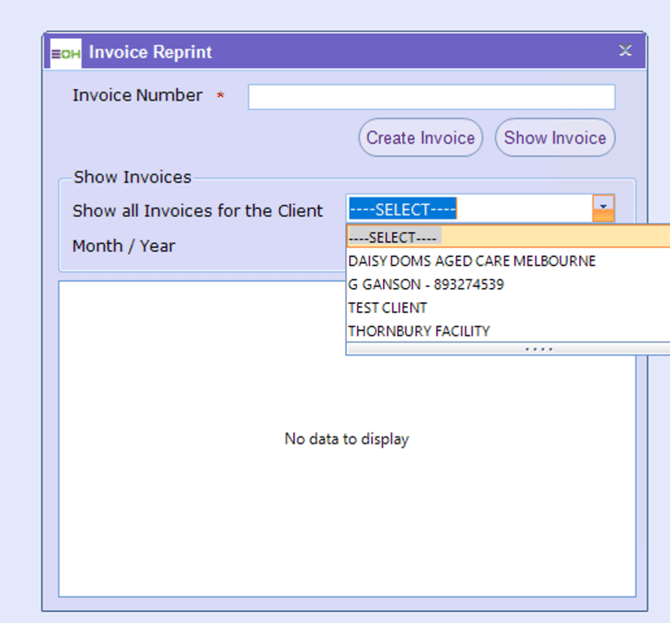Pick G GANSON - 893274539 from list

426,284
